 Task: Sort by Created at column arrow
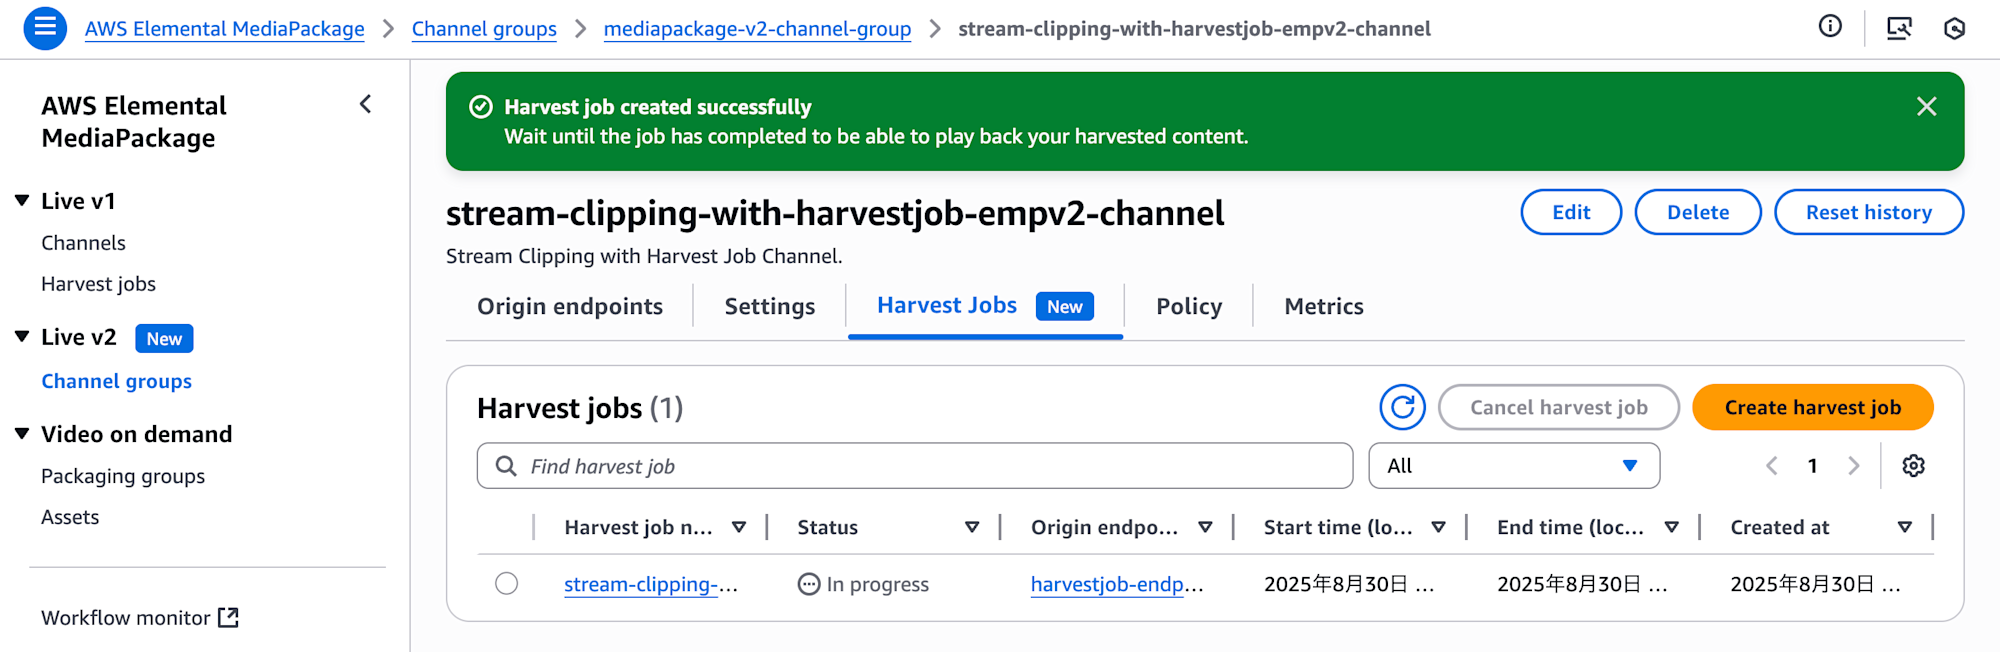tap(1904, 527)
